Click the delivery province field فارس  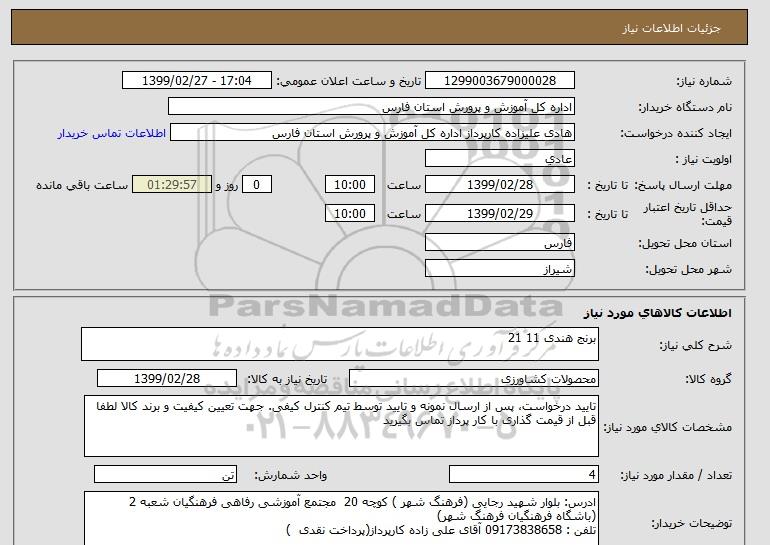tap(499, 243)
